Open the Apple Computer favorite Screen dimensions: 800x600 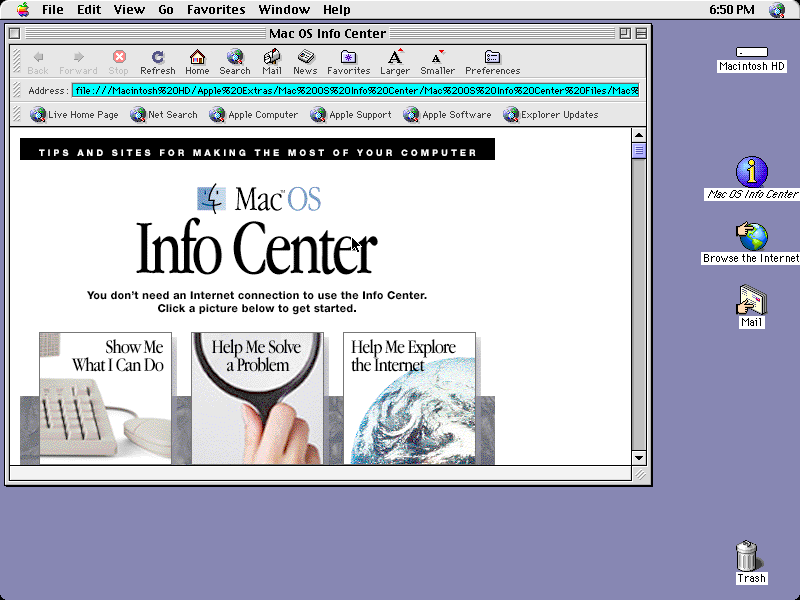[x=254, y=115]
